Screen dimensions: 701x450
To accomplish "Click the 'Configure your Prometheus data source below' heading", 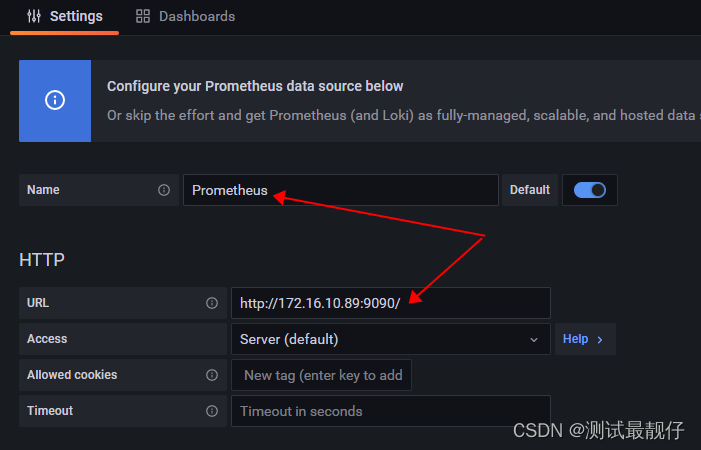I will 255,86.
